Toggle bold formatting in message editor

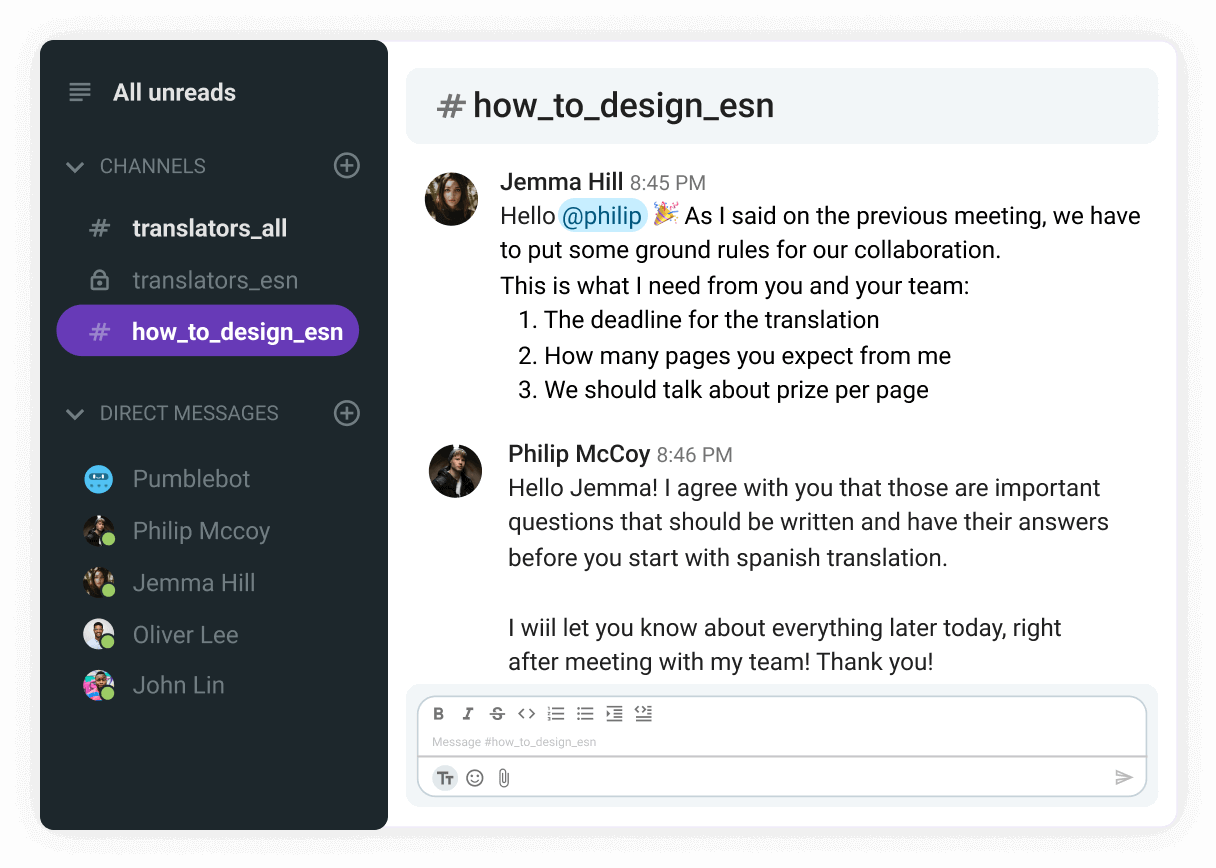pos(438,714)
